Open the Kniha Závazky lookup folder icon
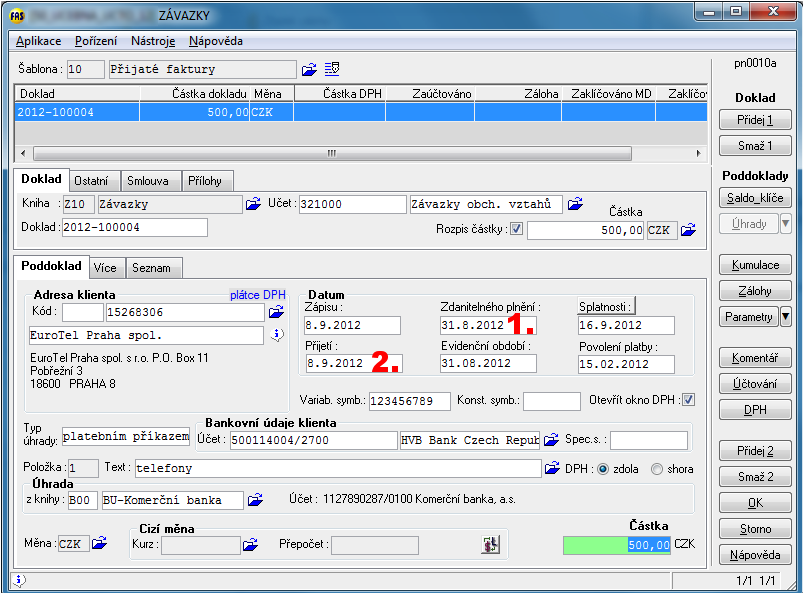The width and height of the screenshot is (803, 593). 253,204
